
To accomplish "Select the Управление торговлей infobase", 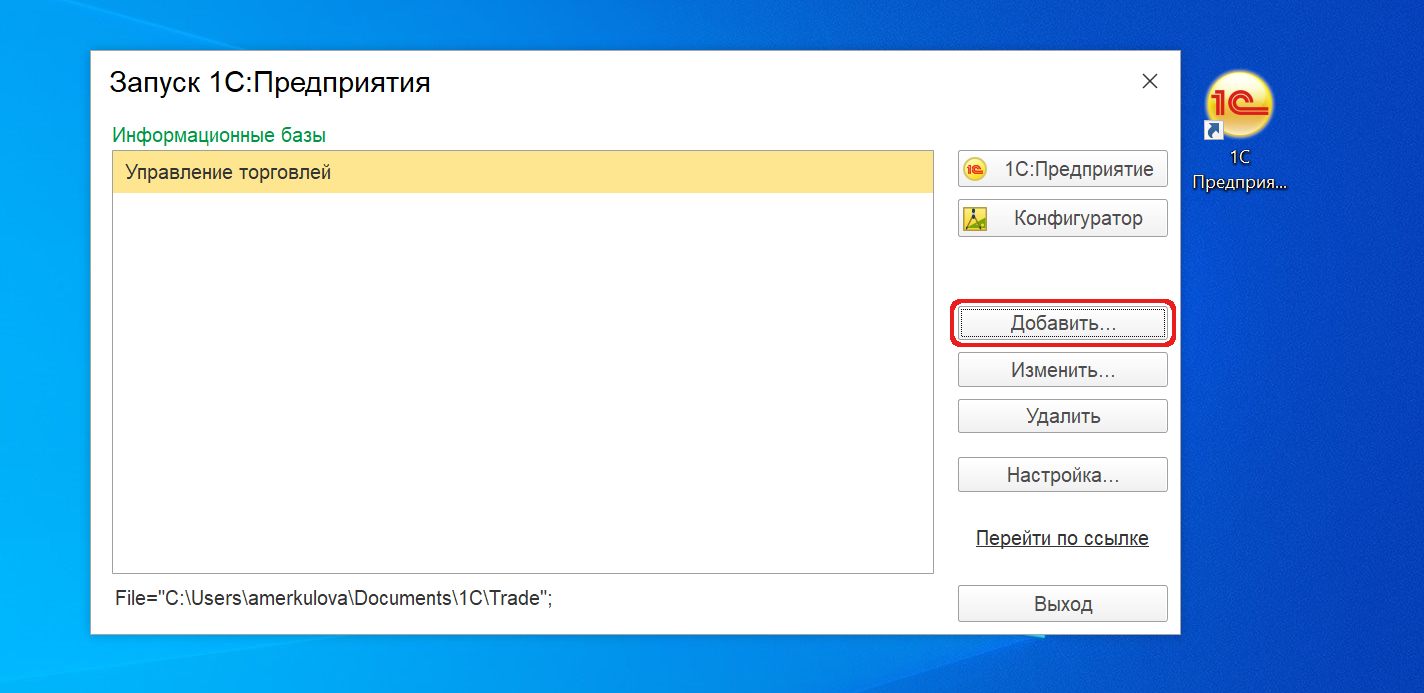I will point(522,172).
